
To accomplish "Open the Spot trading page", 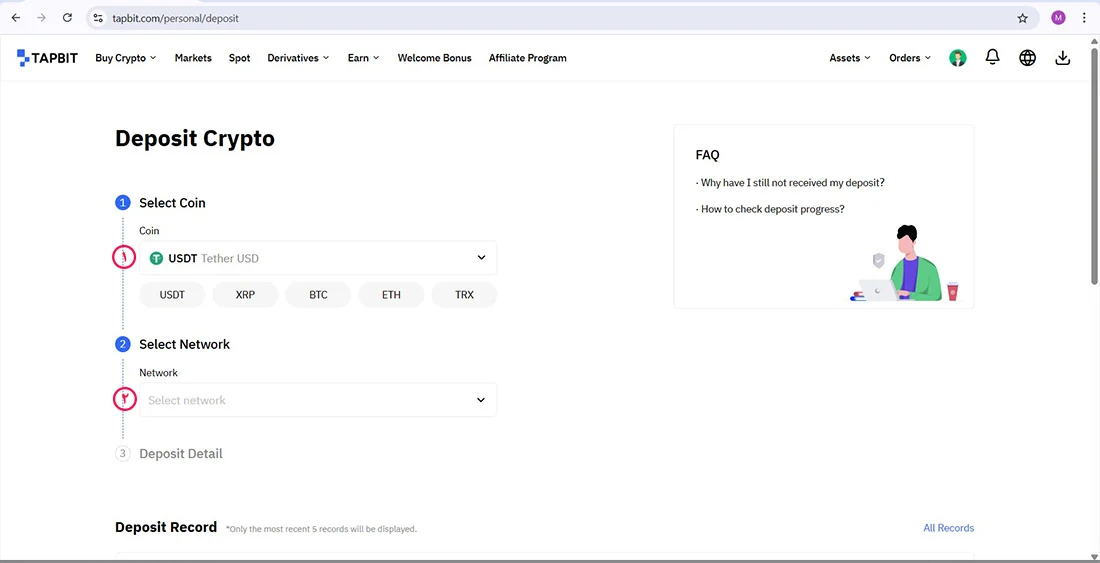I will tap(239, 58).
